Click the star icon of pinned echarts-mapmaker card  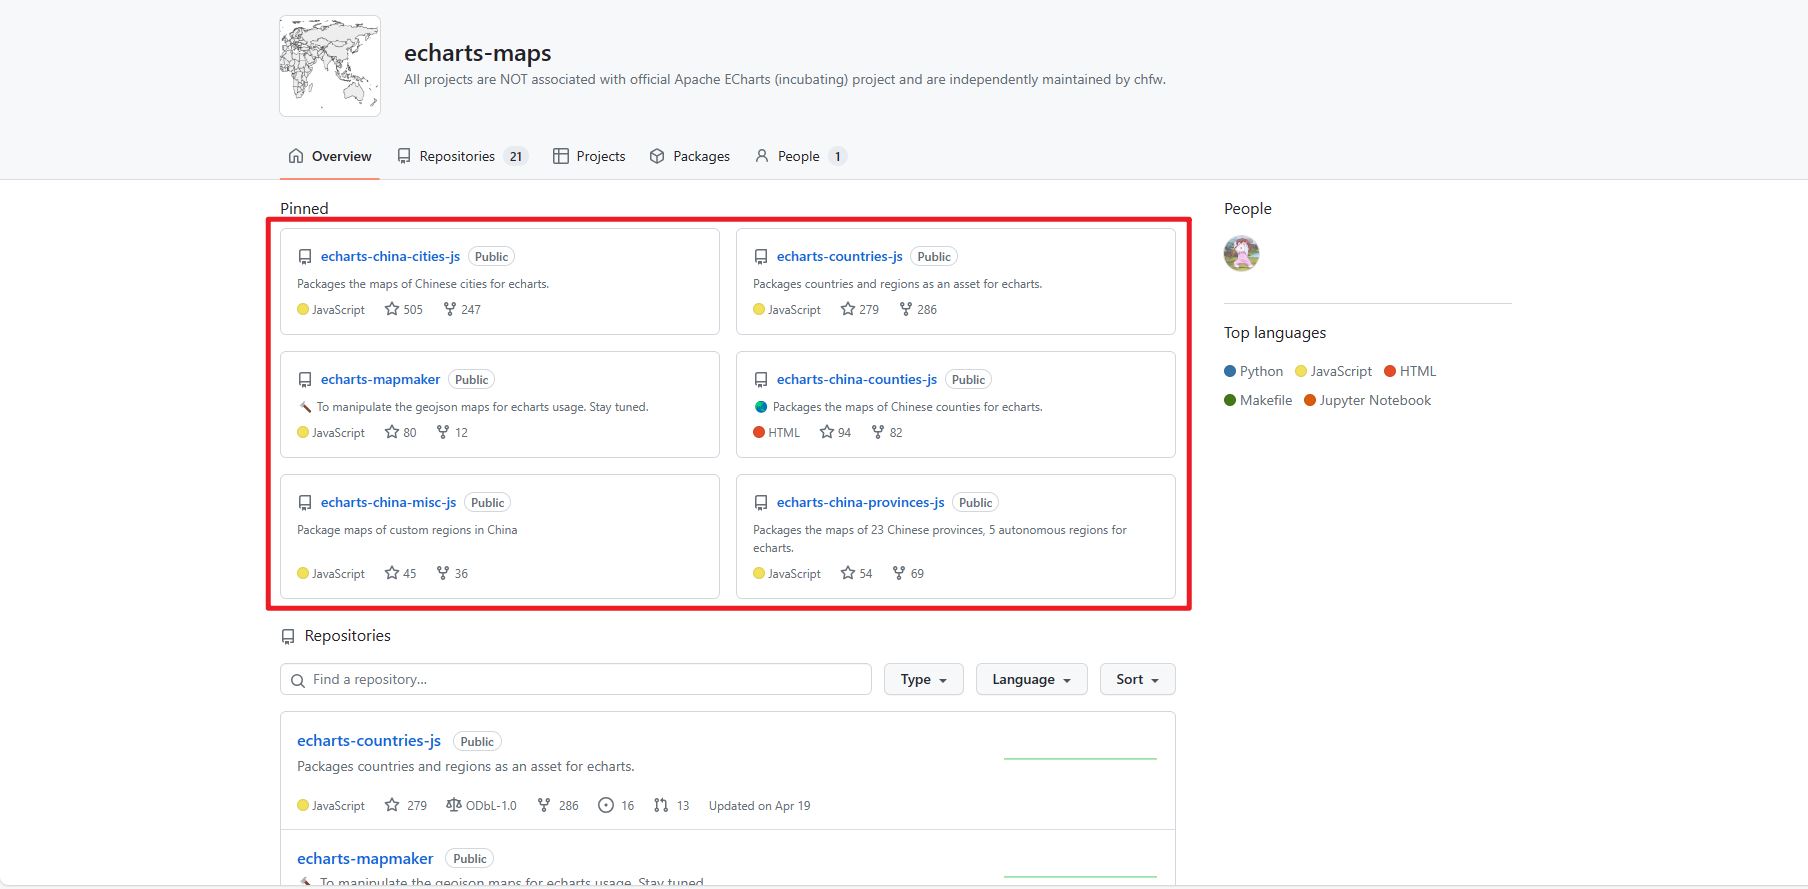click(x=392, y=432)
